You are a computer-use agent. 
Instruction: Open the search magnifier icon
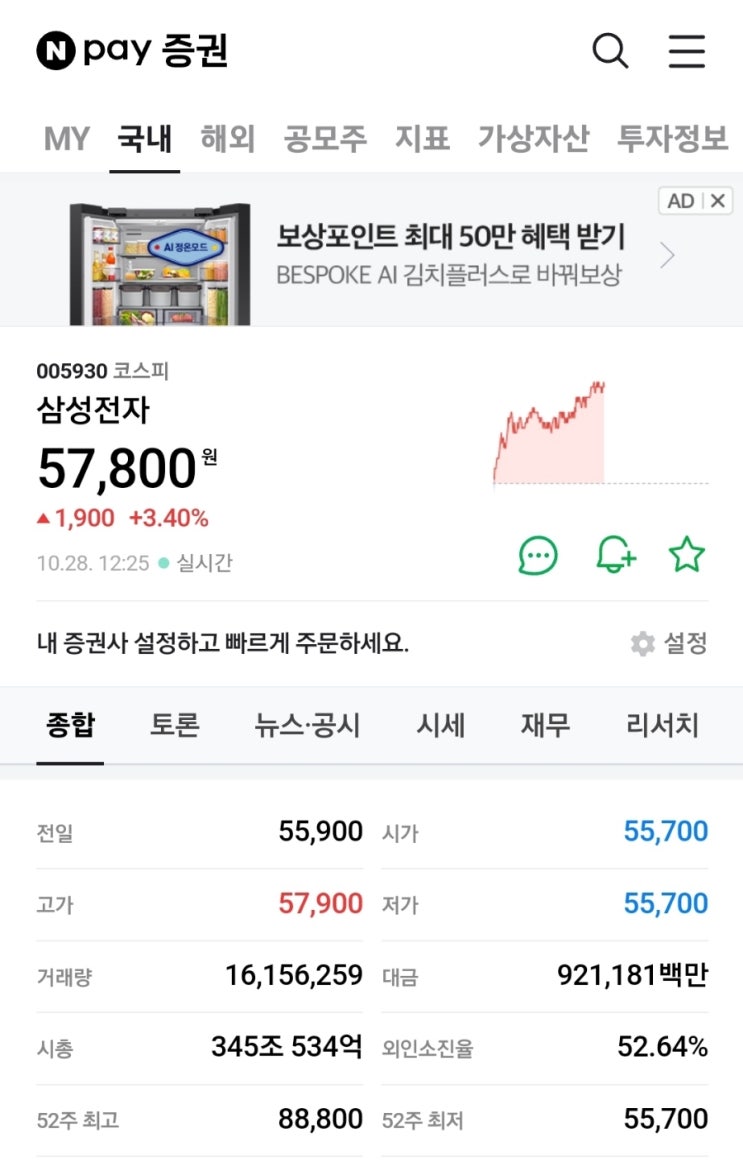(610, 51)
